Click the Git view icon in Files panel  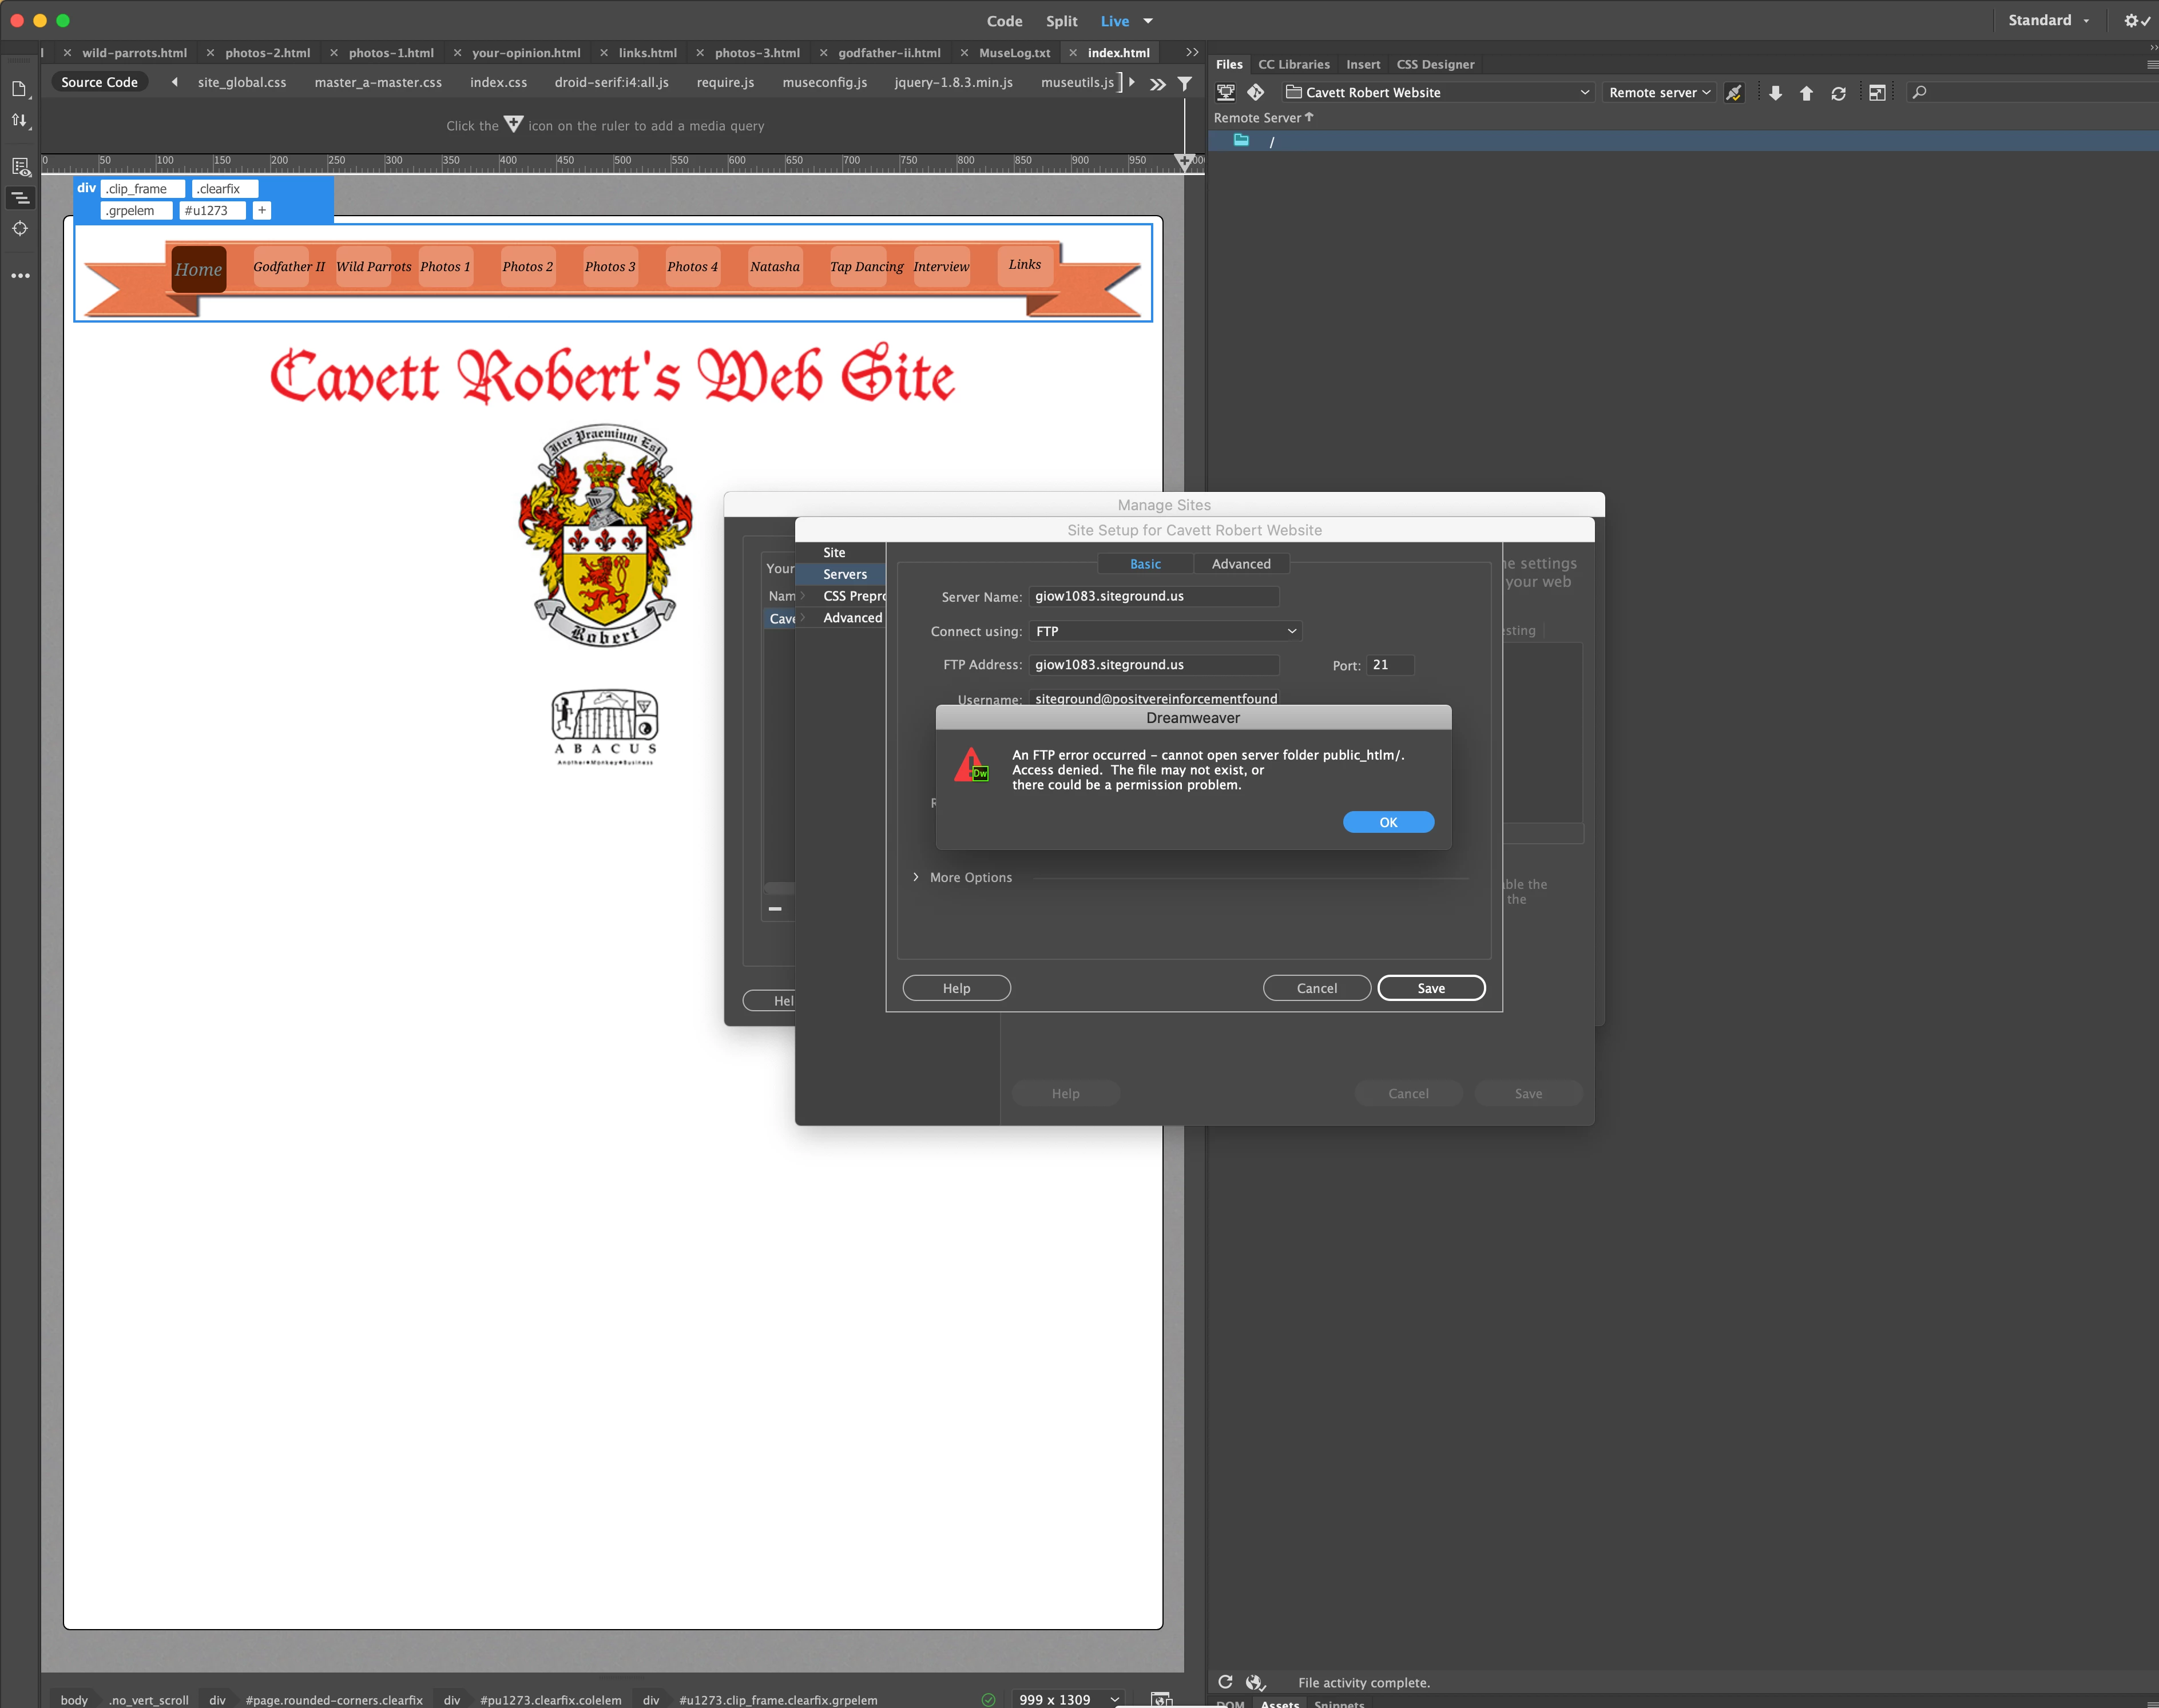pos(1256,92)
